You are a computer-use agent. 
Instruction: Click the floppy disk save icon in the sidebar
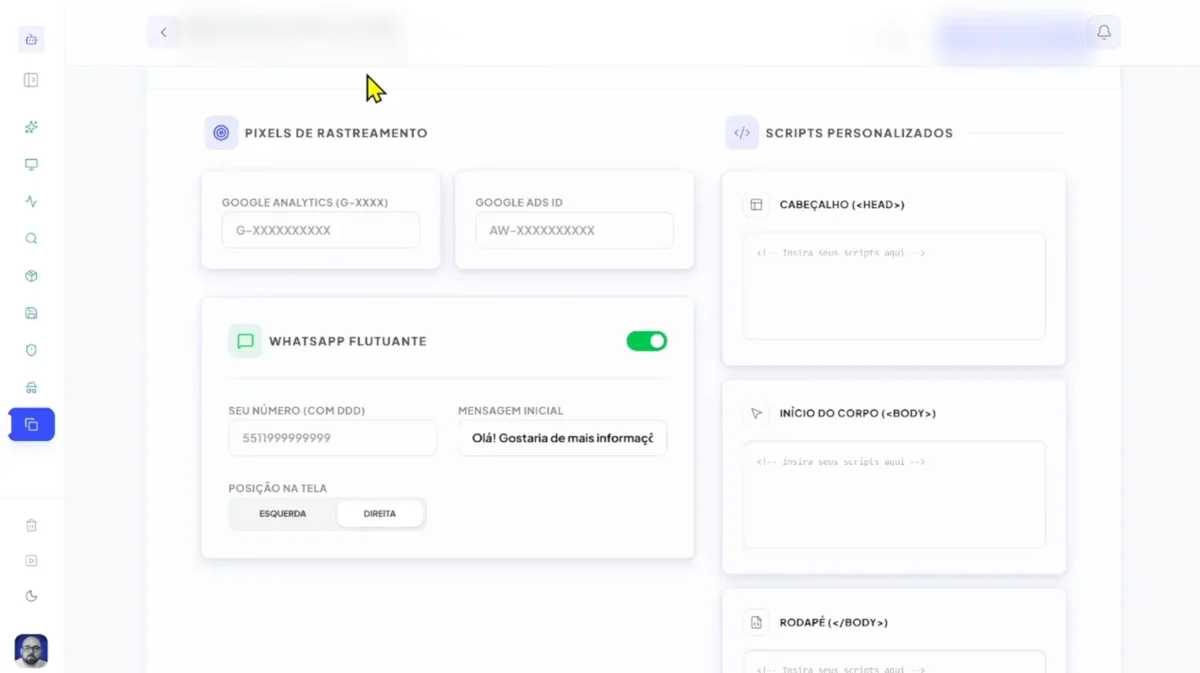(31, 313)
